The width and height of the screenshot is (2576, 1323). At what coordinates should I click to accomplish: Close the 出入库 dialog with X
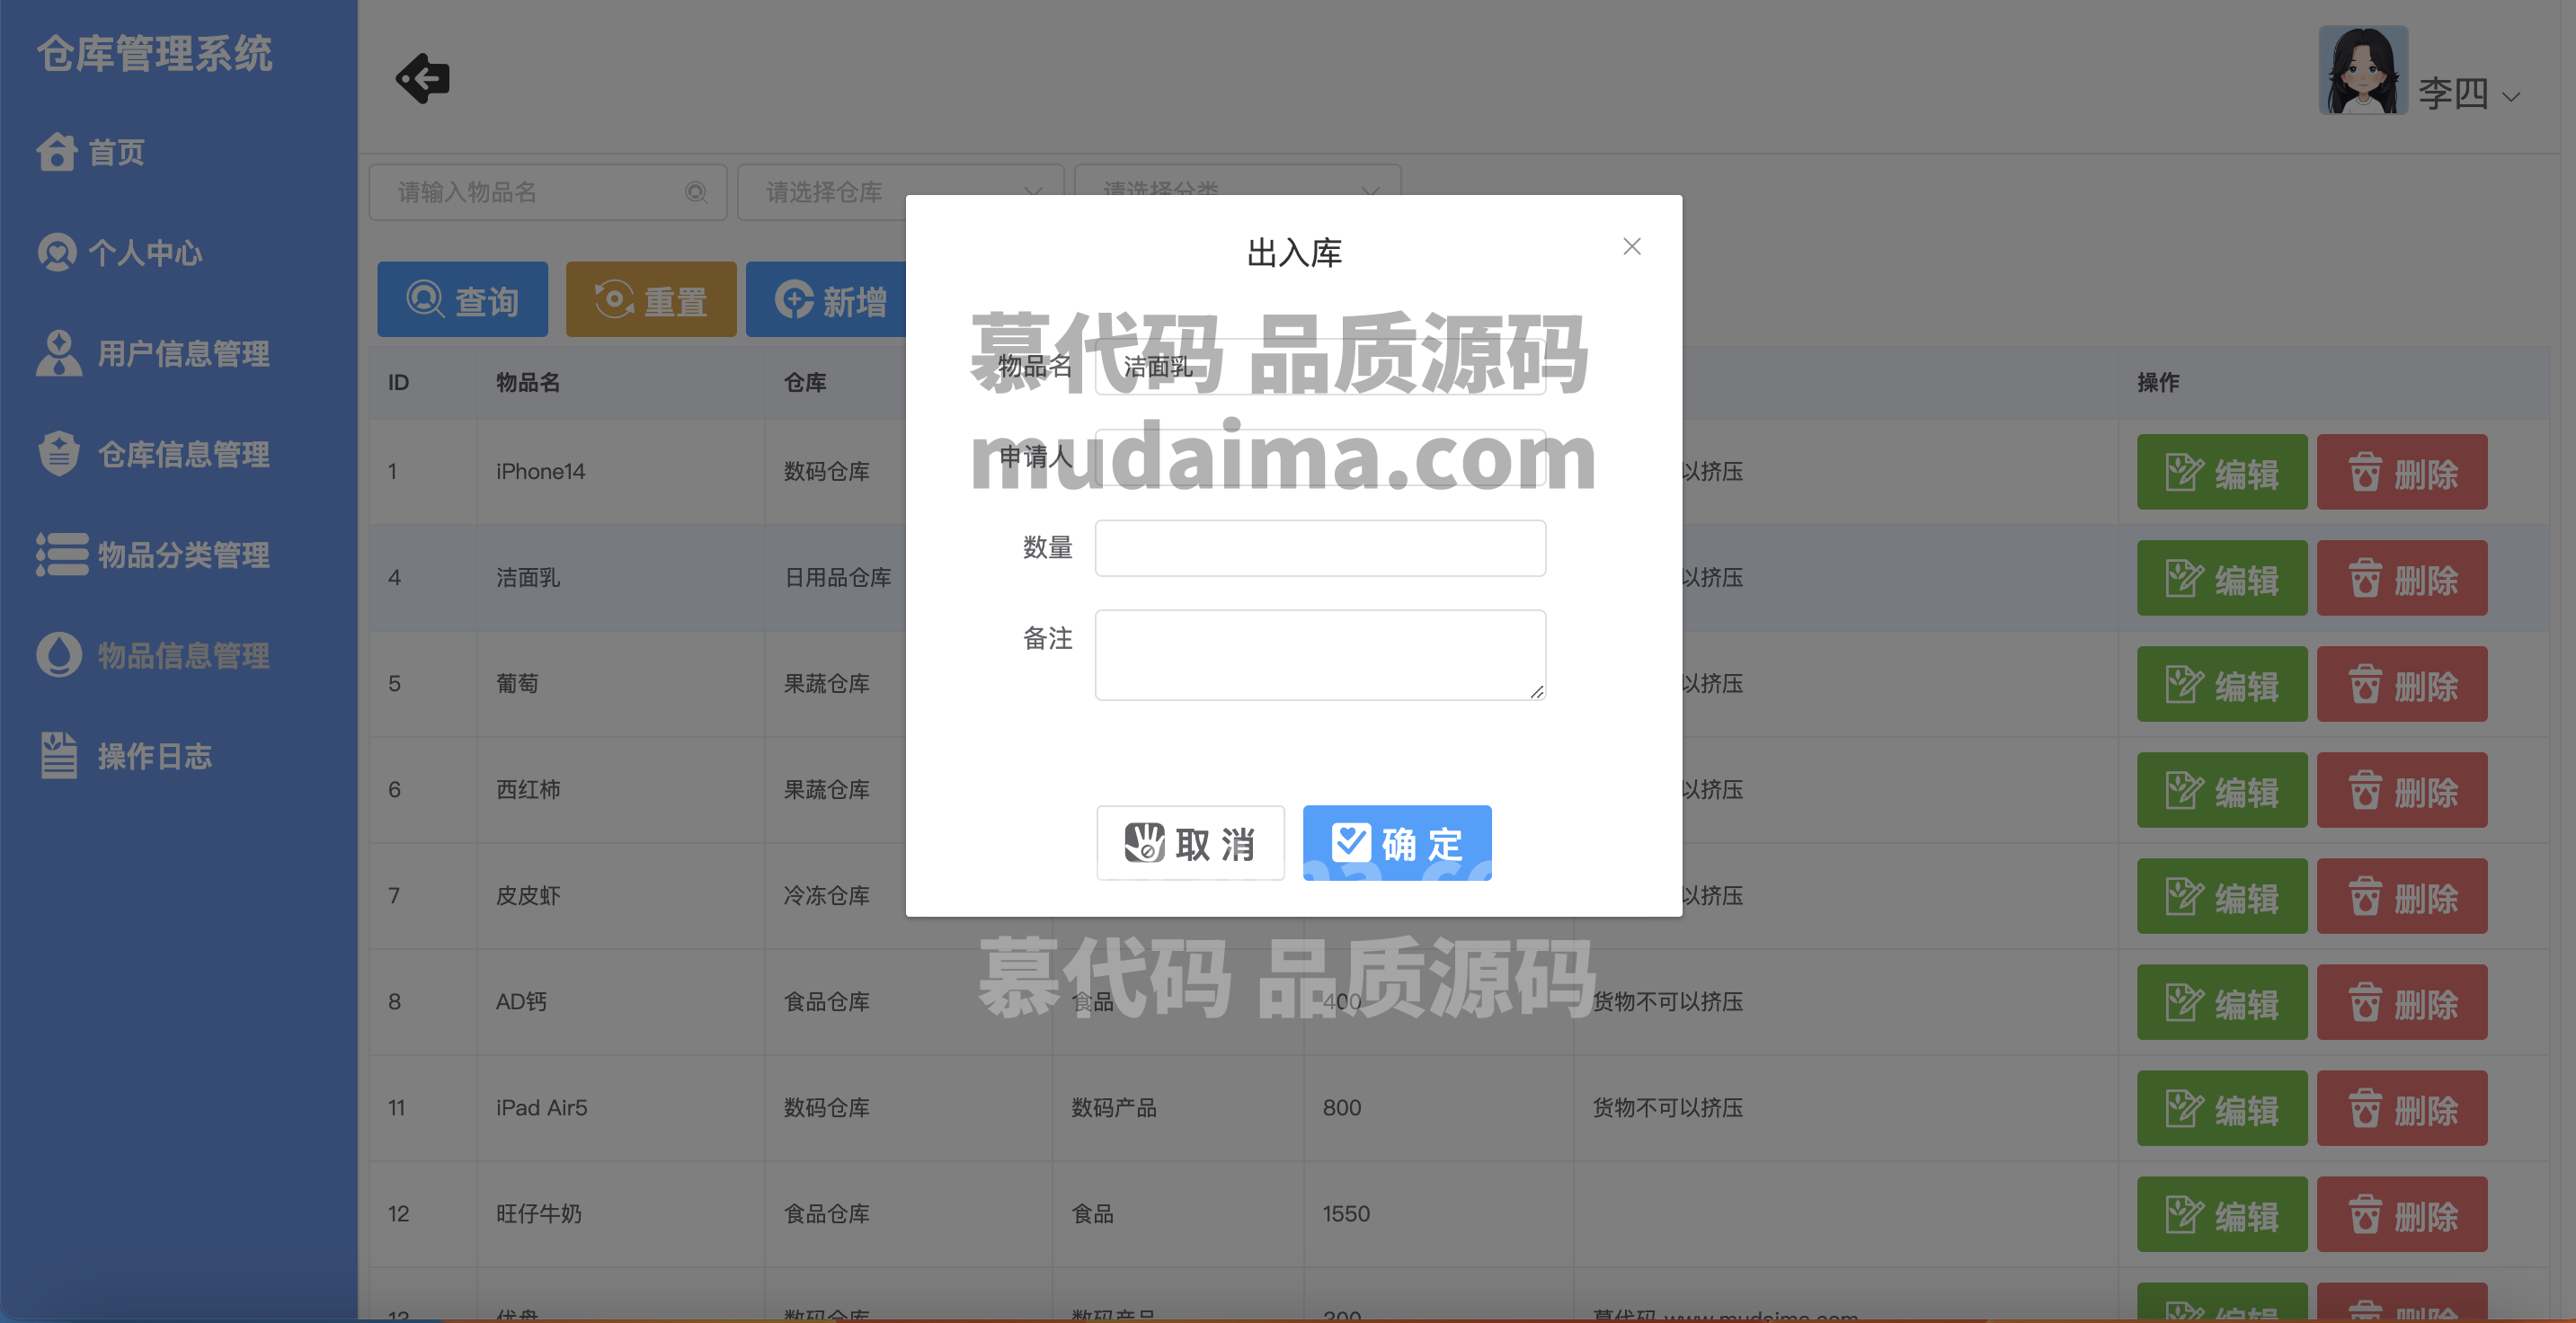[x=1632, y=246]
